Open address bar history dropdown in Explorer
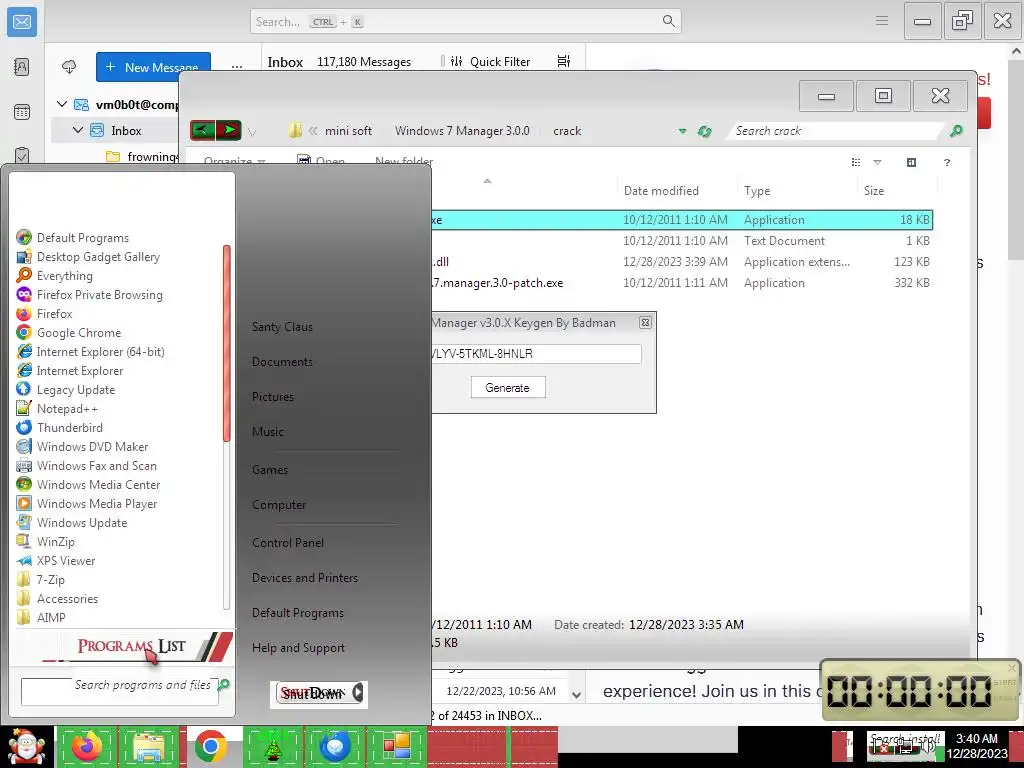This screenshot has width=1024, height=768. click(682, 131)
